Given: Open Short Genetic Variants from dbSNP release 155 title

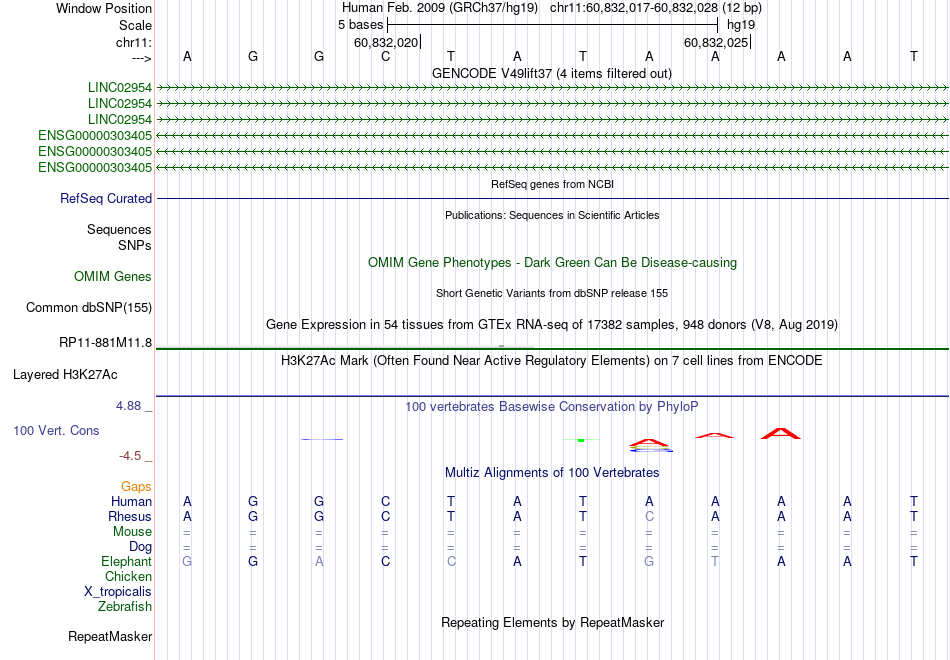Looking at the screenshot, I should point(552,293).
